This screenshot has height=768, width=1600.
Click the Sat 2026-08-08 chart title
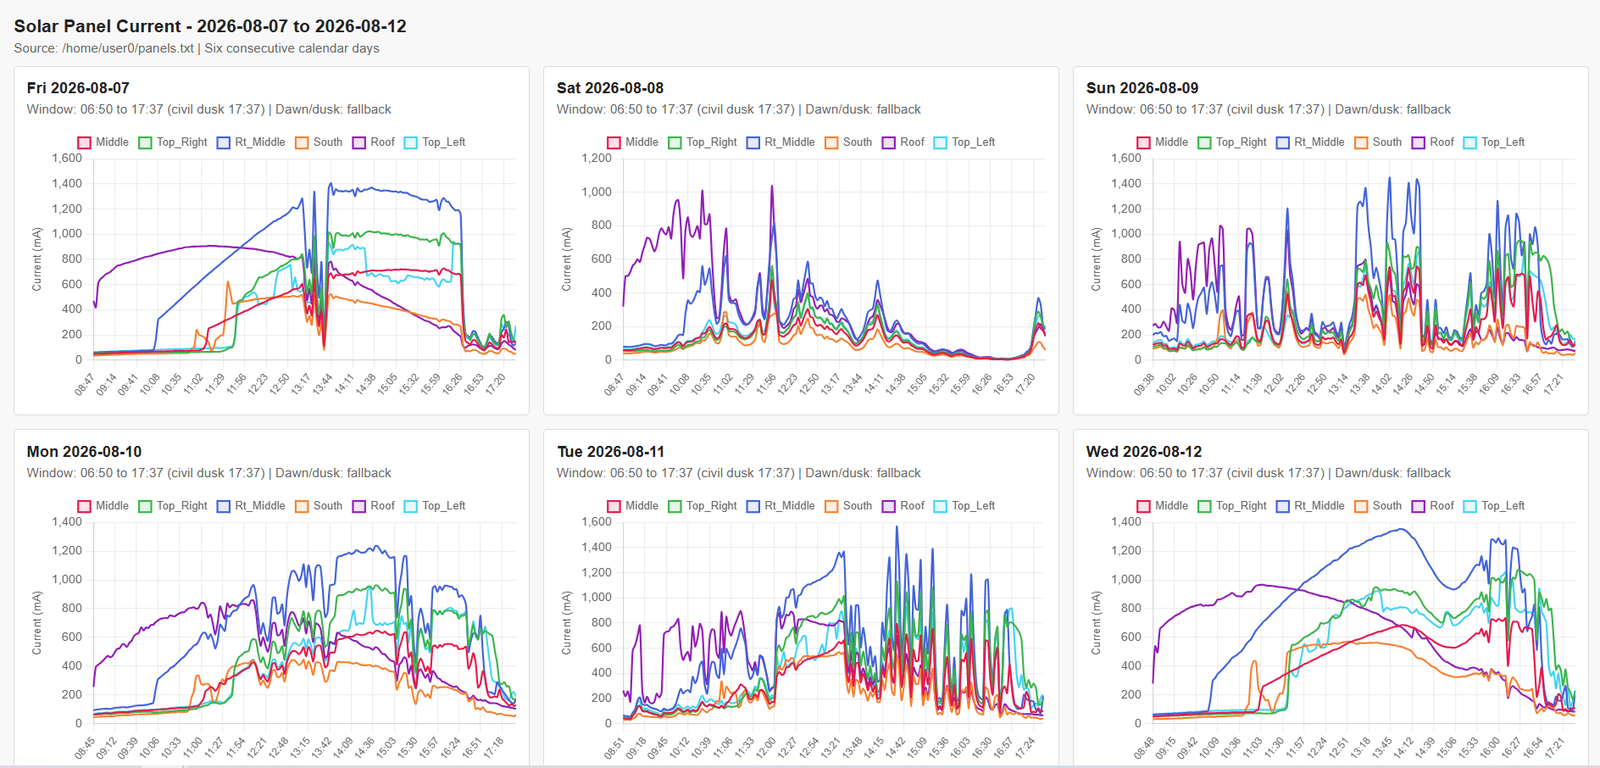610,88
